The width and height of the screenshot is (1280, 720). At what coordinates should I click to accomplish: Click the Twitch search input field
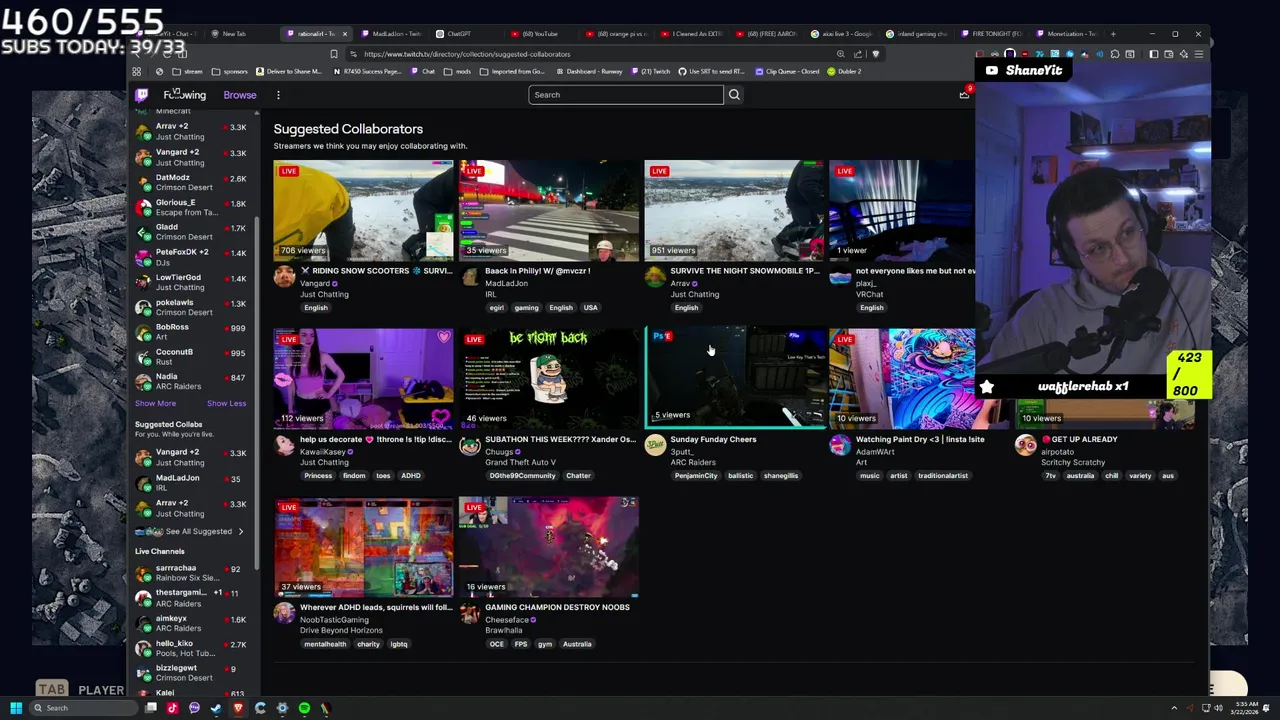(x=625, y=95)
